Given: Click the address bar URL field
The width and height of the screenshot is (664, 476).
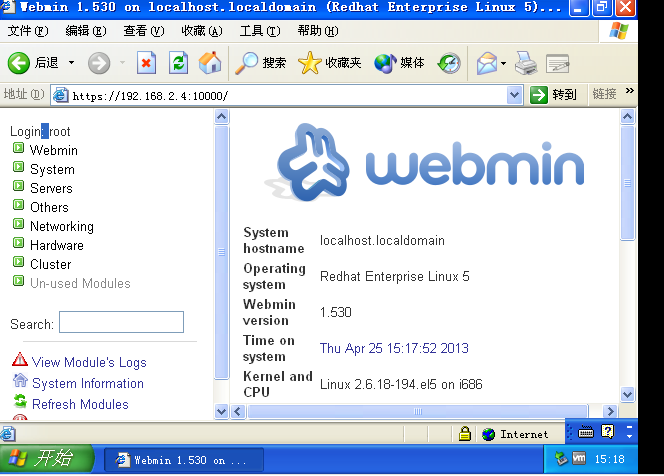Looking at the screenshot, I should click(288, 96).
